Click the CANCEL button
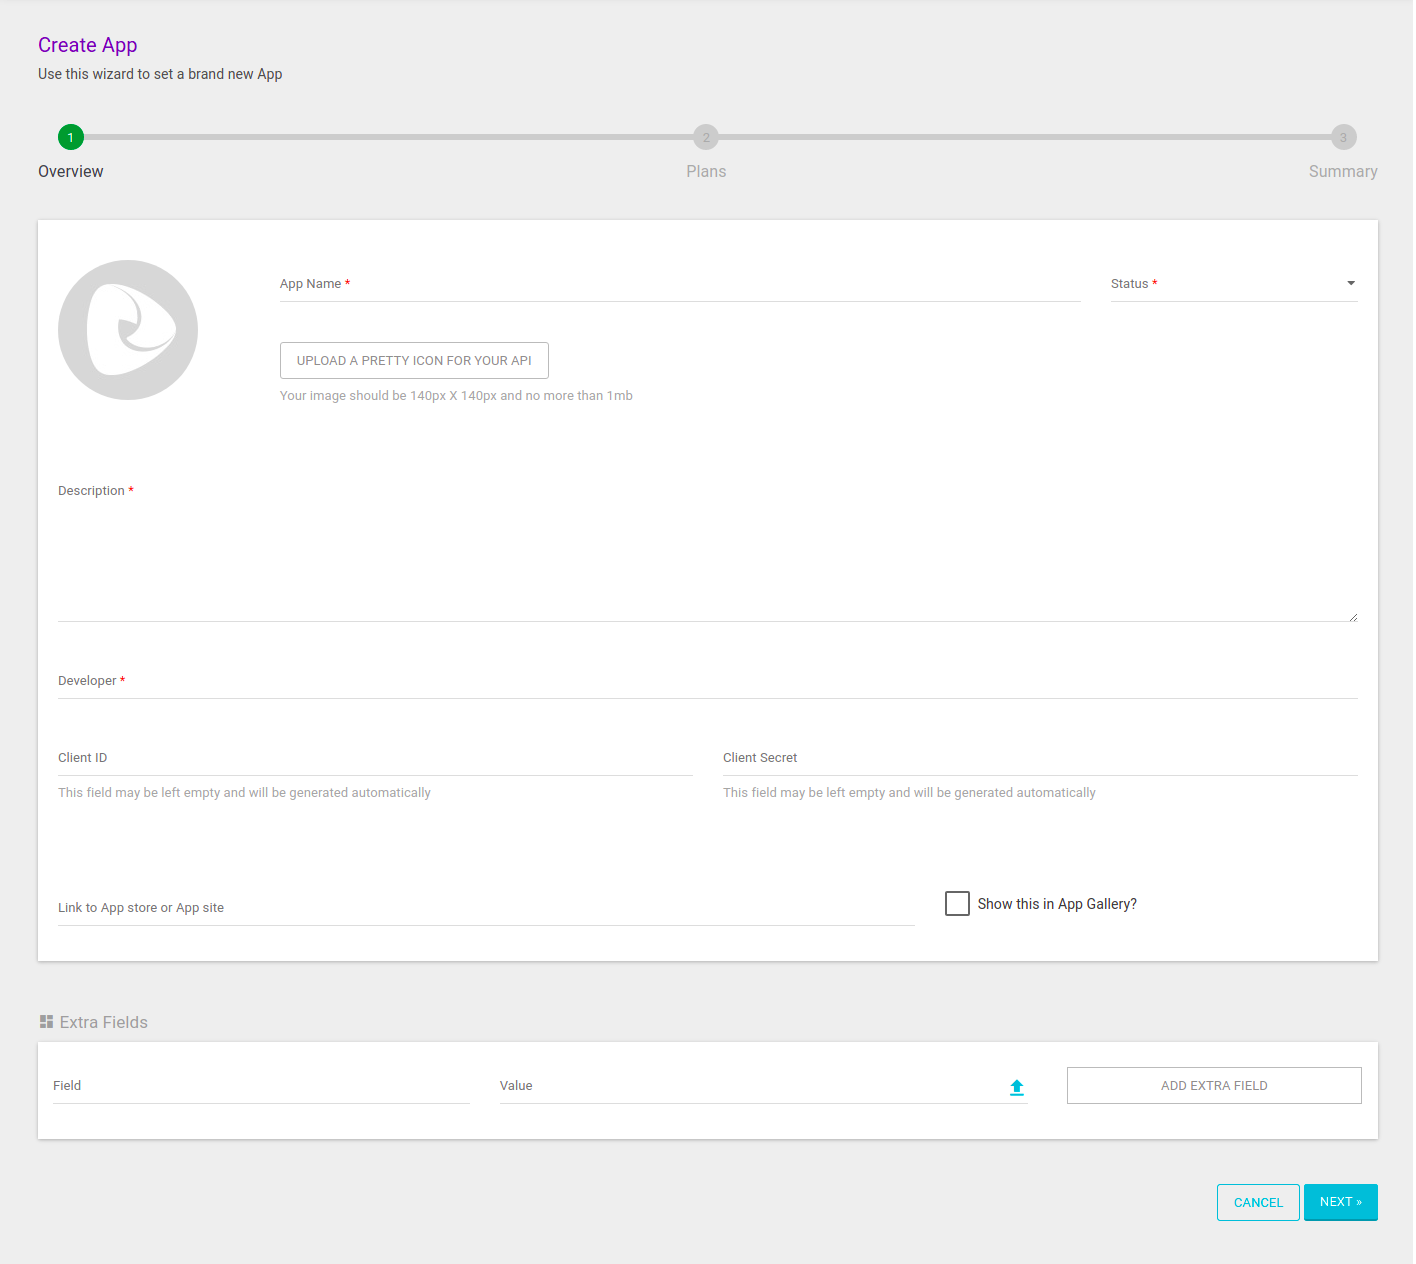This screenshot has width=1416, height=1264. (1258, 1202)
